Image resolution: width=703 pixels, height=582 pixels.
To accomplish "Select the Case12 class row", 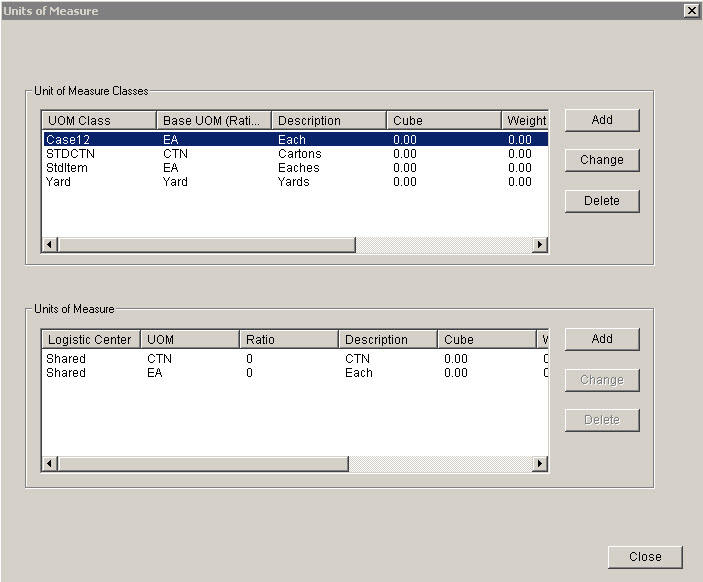I will 295,139.
